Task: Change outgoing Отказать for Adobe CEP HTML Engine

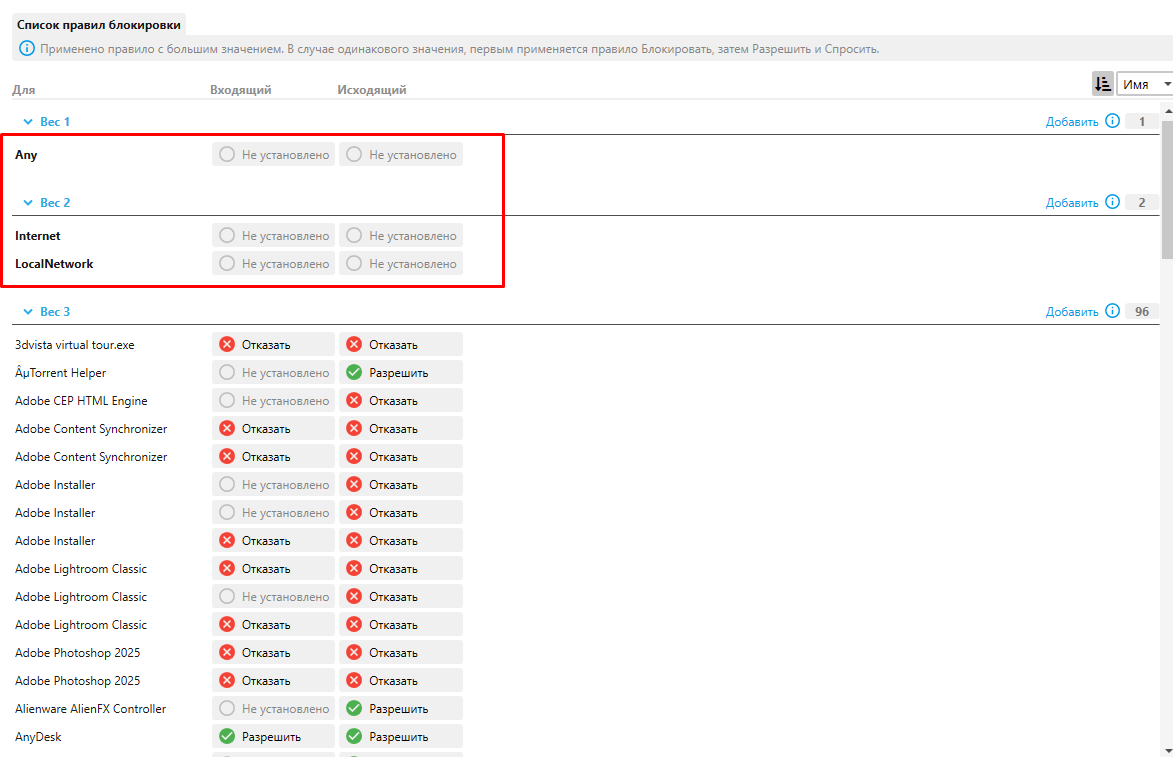Action: click(x=400, y=400)
